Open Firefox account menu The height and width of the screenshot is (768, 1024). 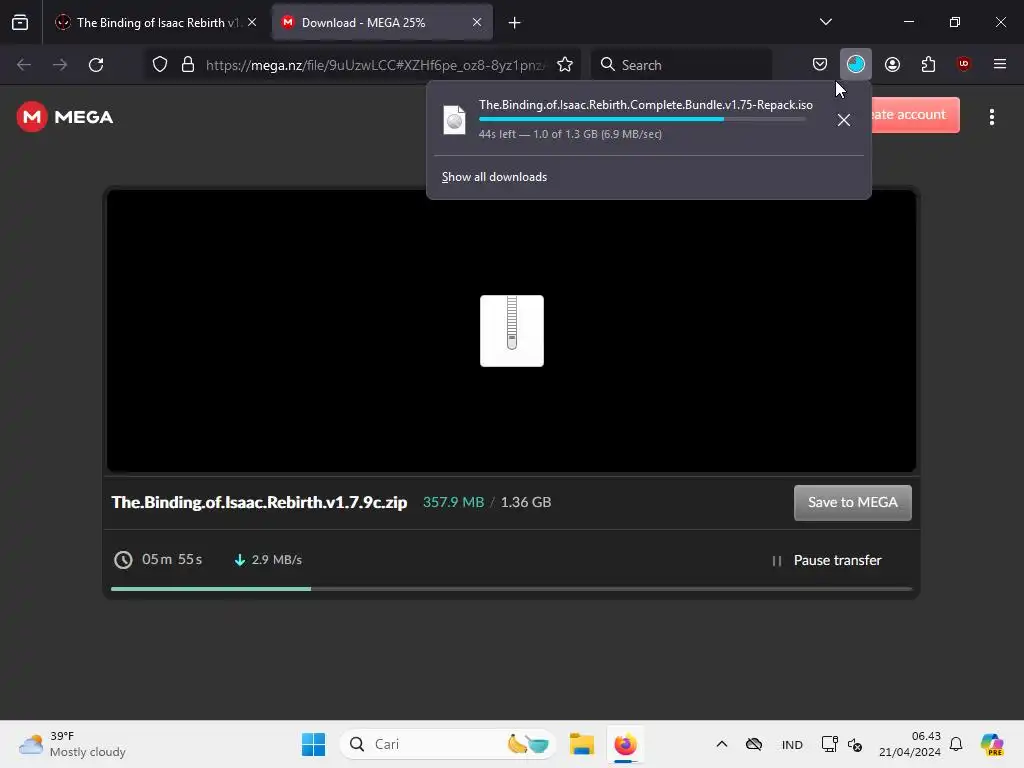pos(892,64)
